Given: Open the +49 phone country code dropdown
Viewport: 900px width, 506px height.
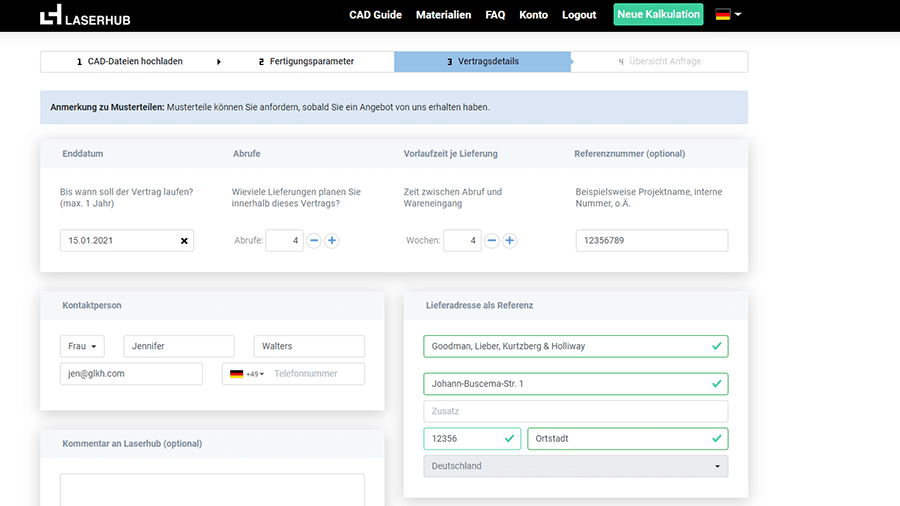Looking at the screenshot, I should 247,373.
